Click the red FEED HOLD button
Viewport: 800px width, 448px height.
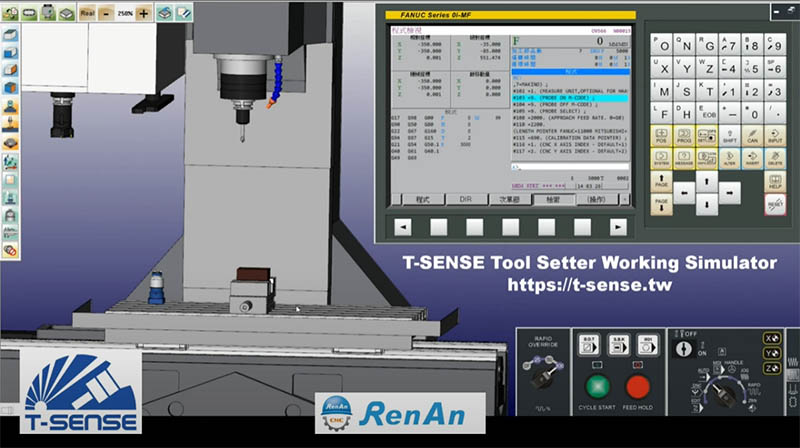637,386
